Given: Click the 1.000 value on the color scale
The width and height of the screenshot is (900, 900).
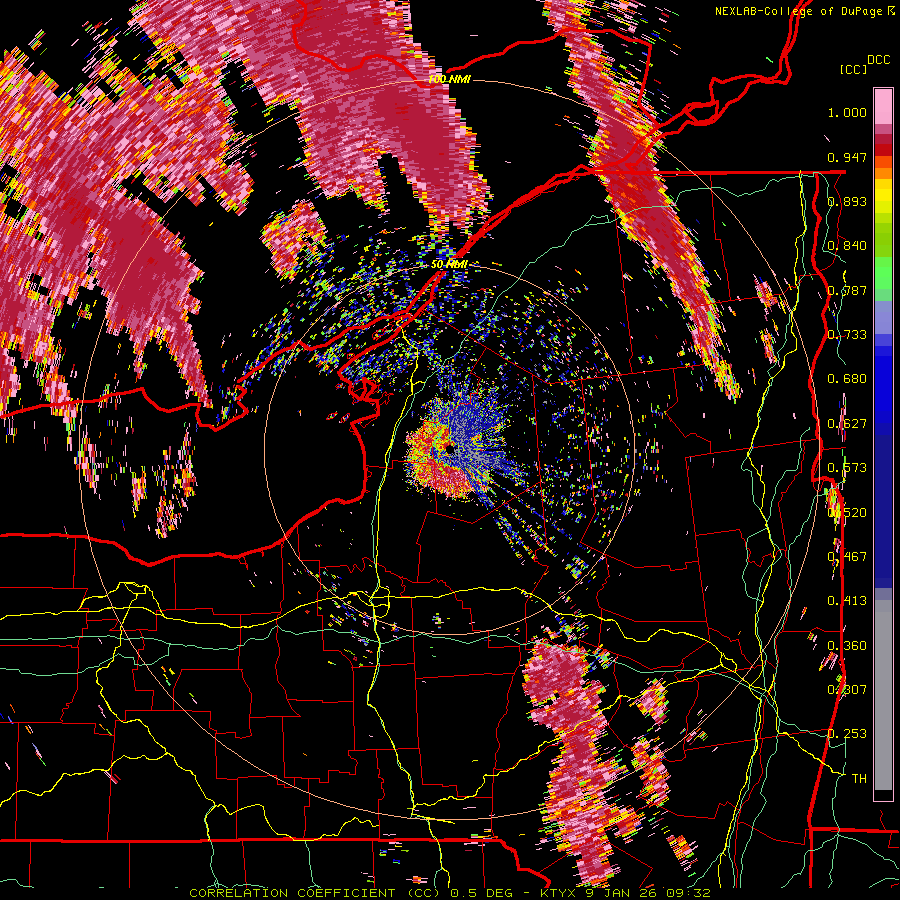Looking at the screenshot, I should (847, 112).
